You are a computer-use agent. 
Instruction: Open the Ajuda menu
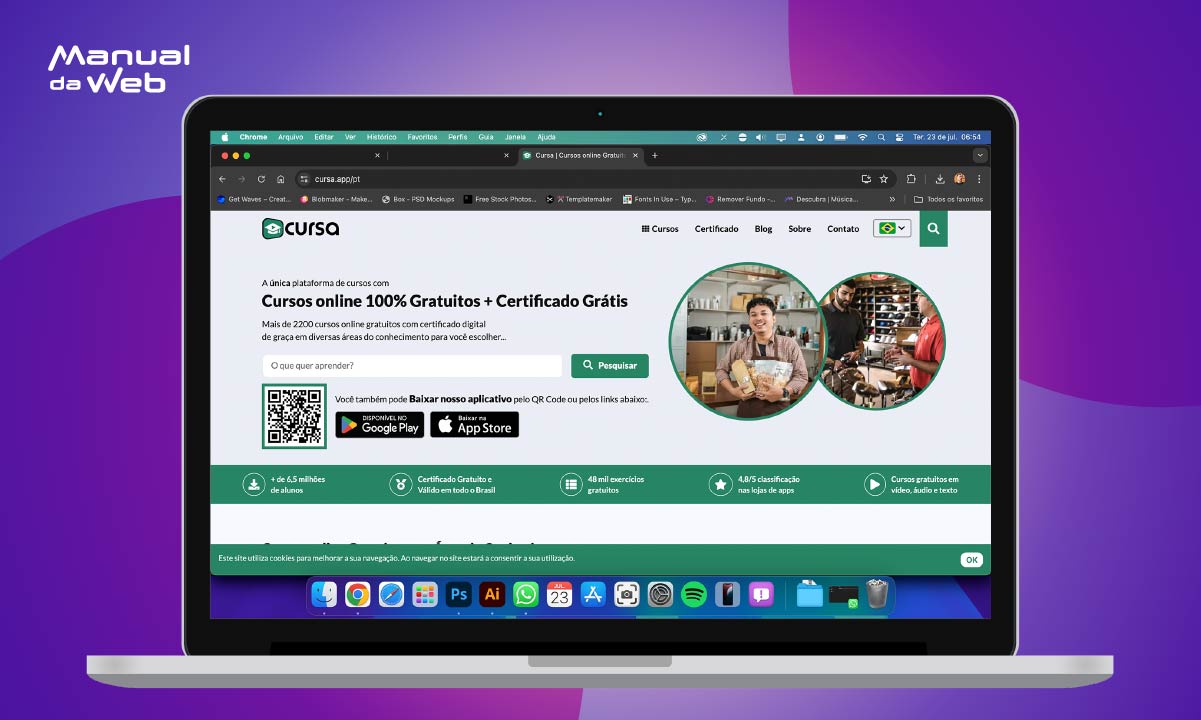546,137
